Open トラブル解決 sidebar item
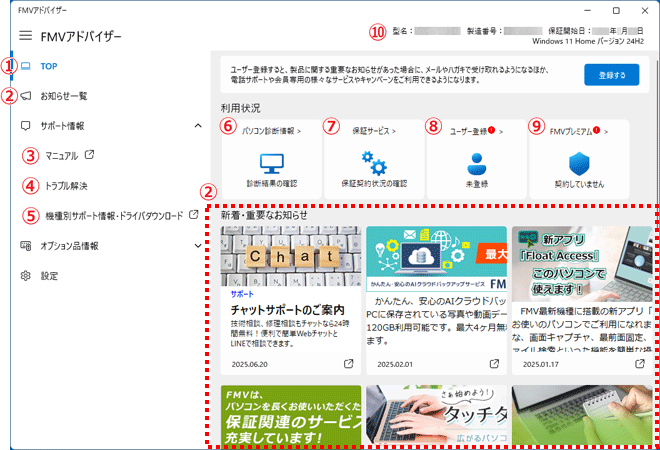 (x=66, y=186)
